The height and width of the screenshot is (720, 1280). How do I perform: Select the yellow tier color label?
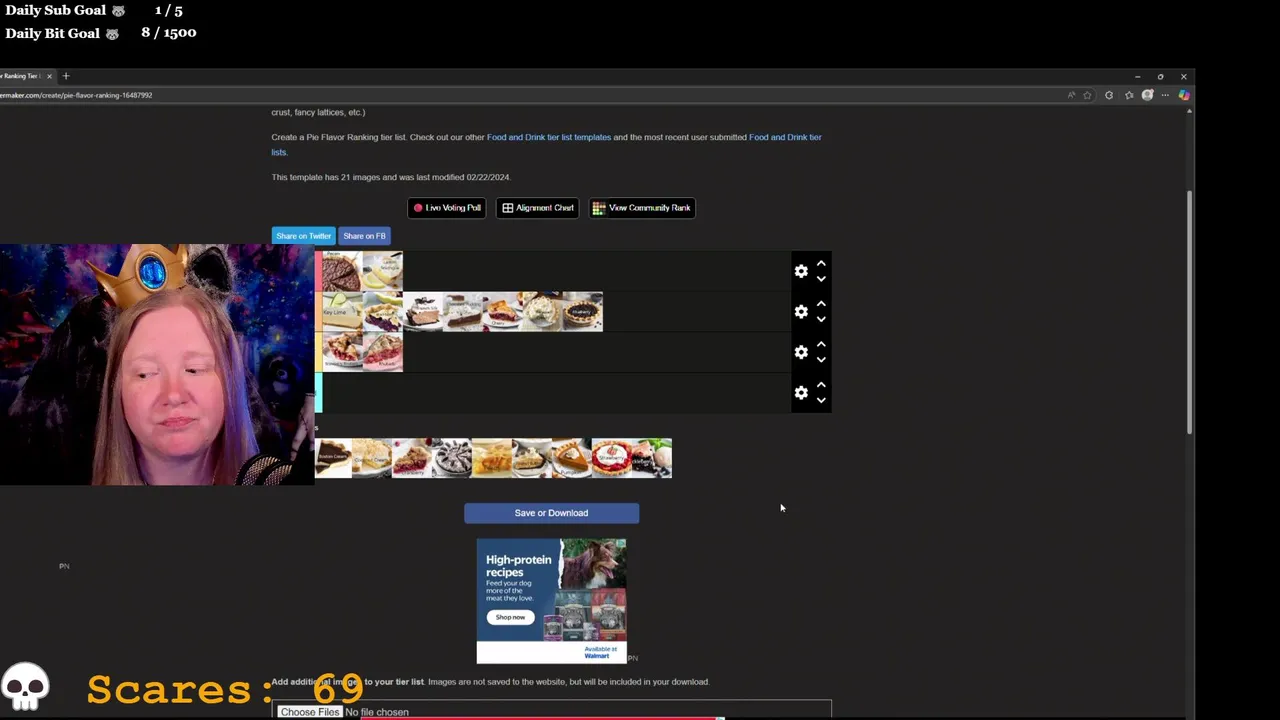click(x=318, y=352)
